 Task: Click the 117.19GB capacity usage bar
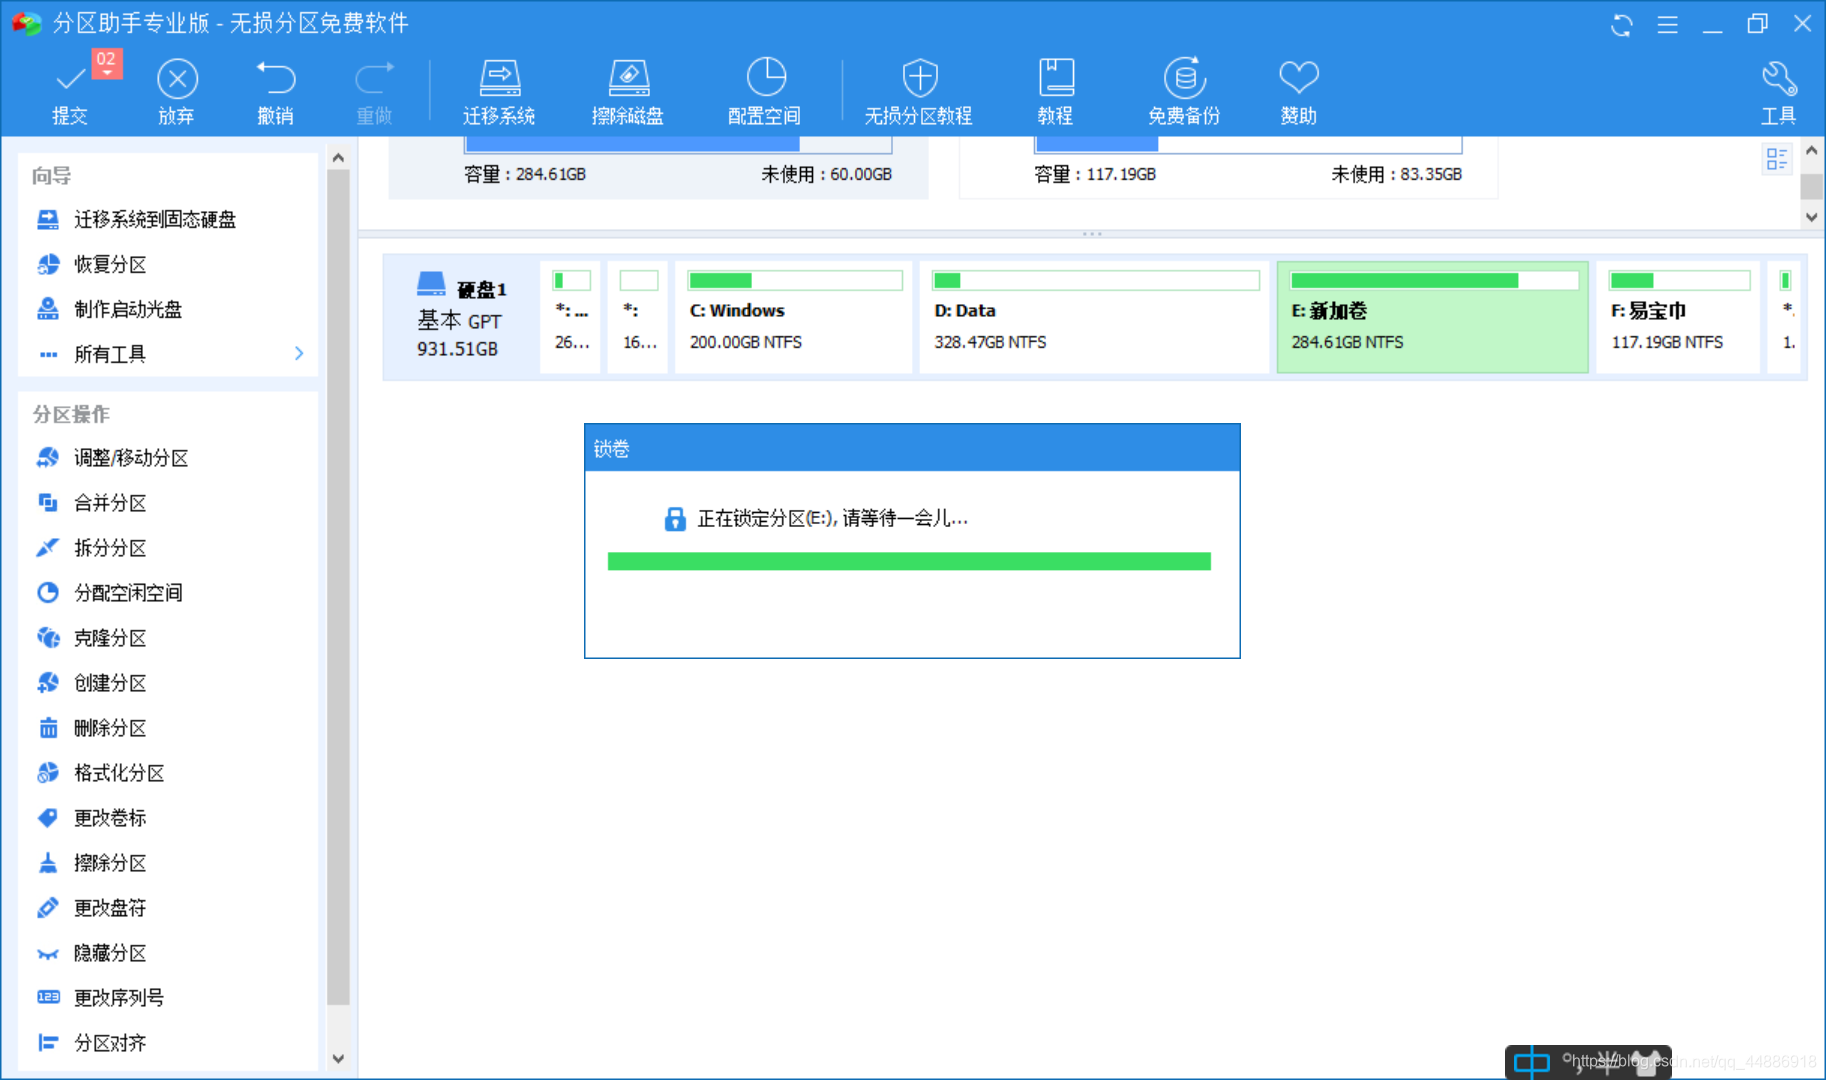(1248, 145)
